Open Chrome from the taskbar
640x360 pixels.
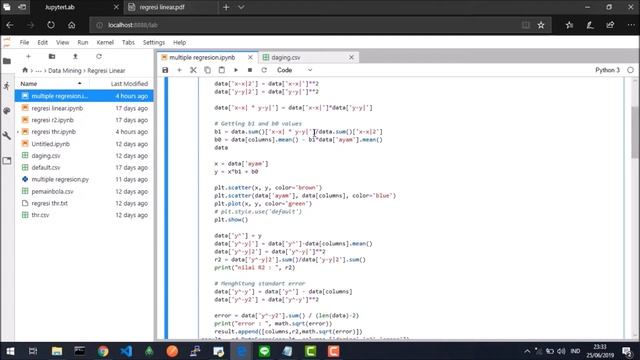tap(103, 351)
